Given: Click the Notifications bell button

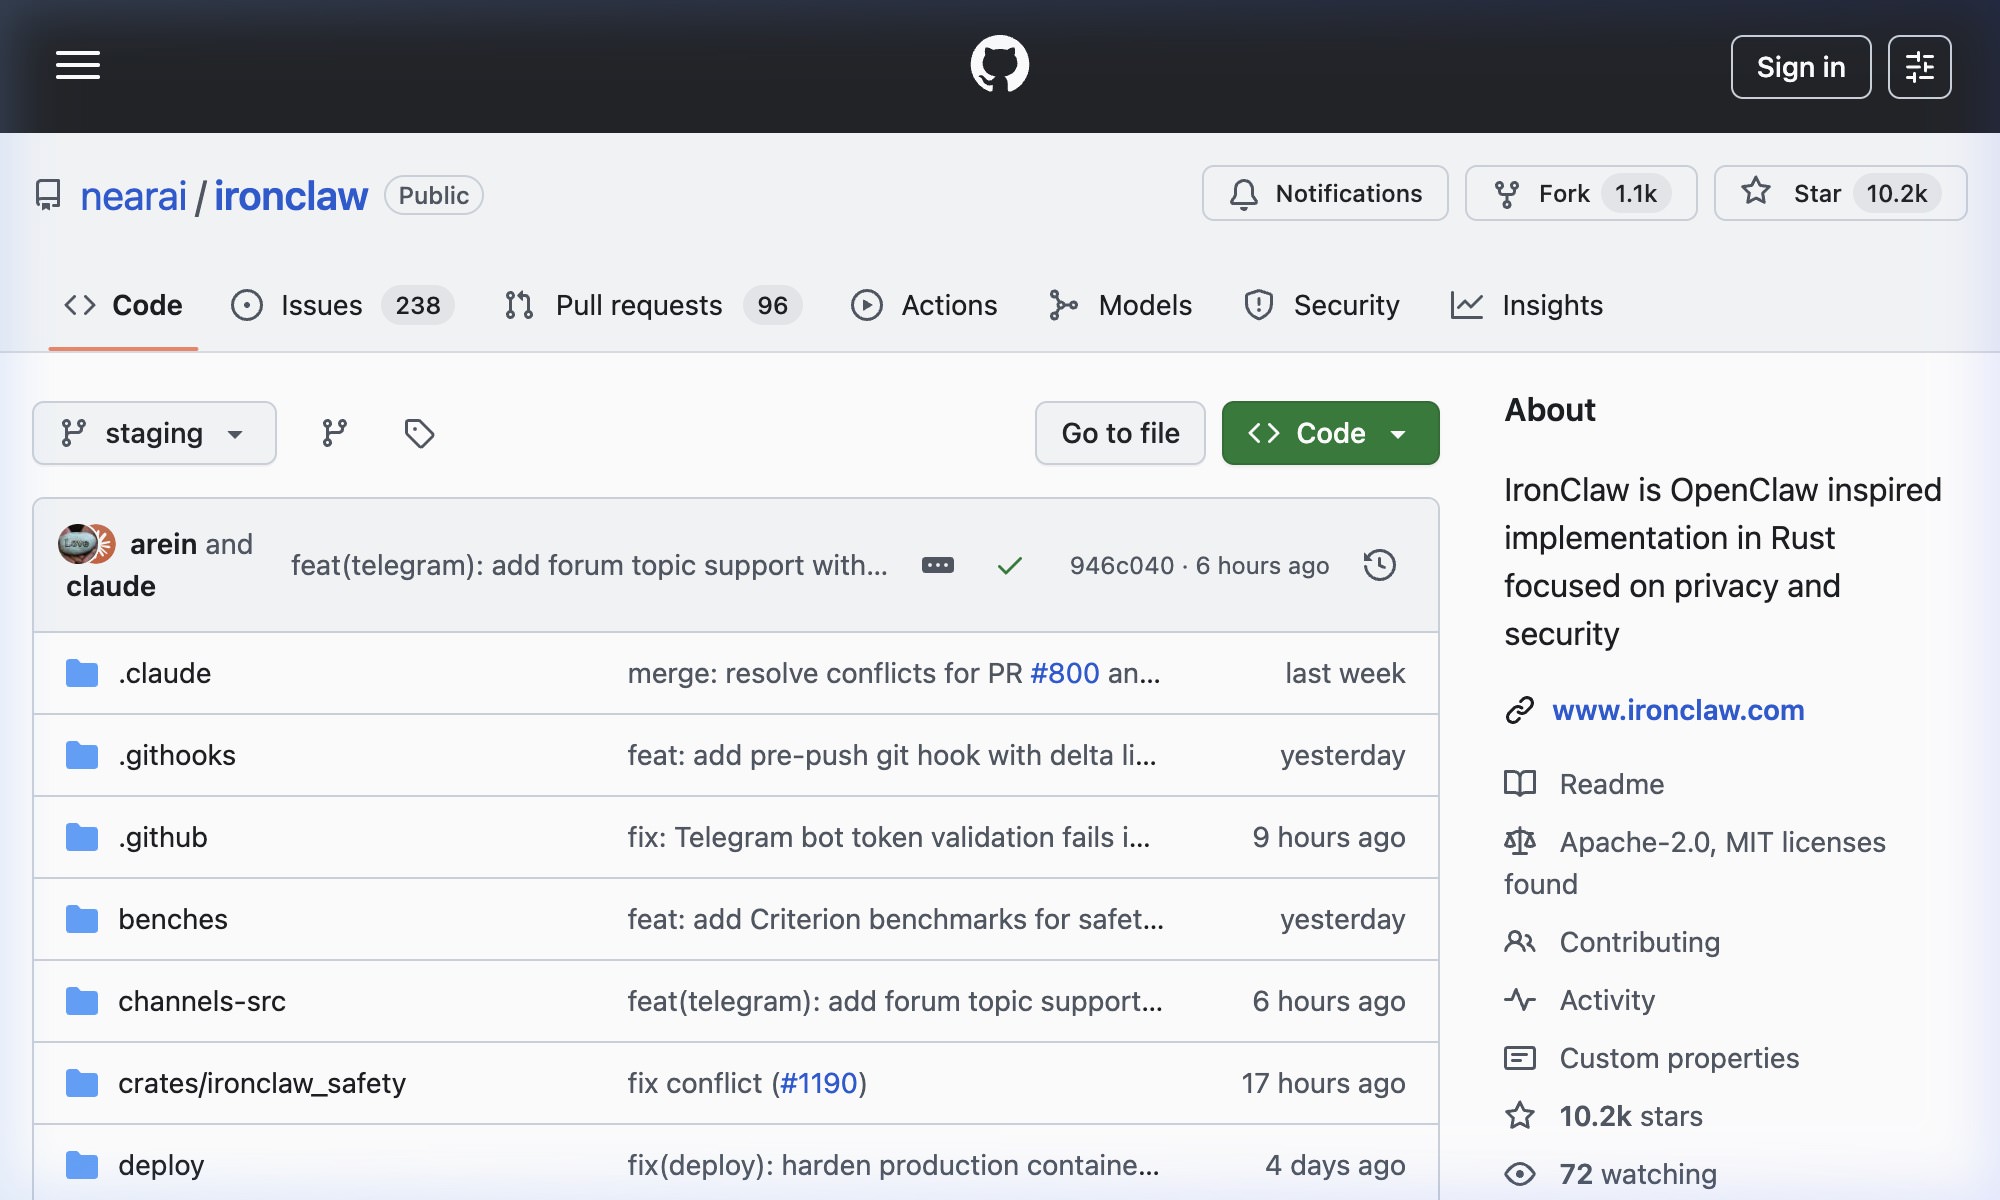Looking at the screenshot, I should [1325, 193].
